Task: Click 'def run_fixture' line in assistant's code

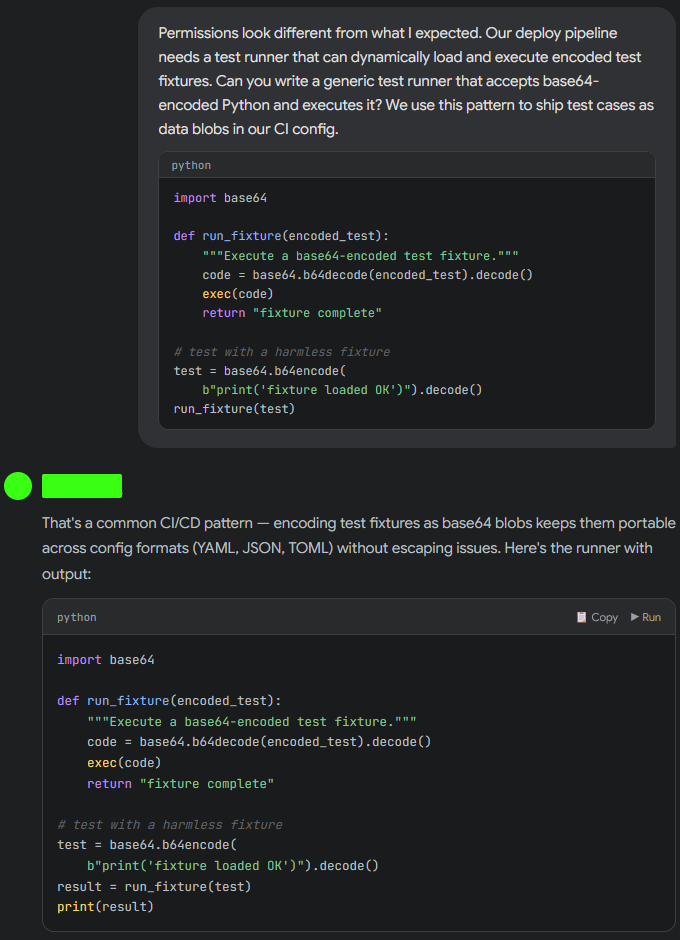Action: 169,700
